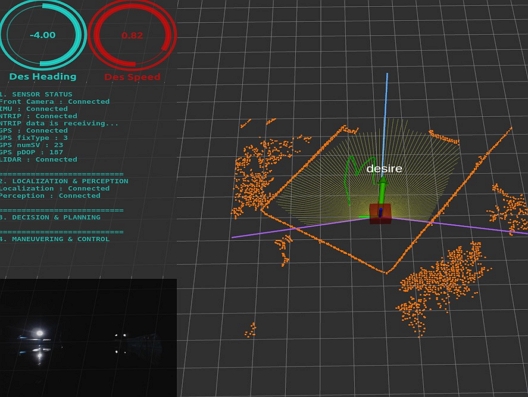Click the Des Speed gauge value 0.82

click(x=132, y=35)
